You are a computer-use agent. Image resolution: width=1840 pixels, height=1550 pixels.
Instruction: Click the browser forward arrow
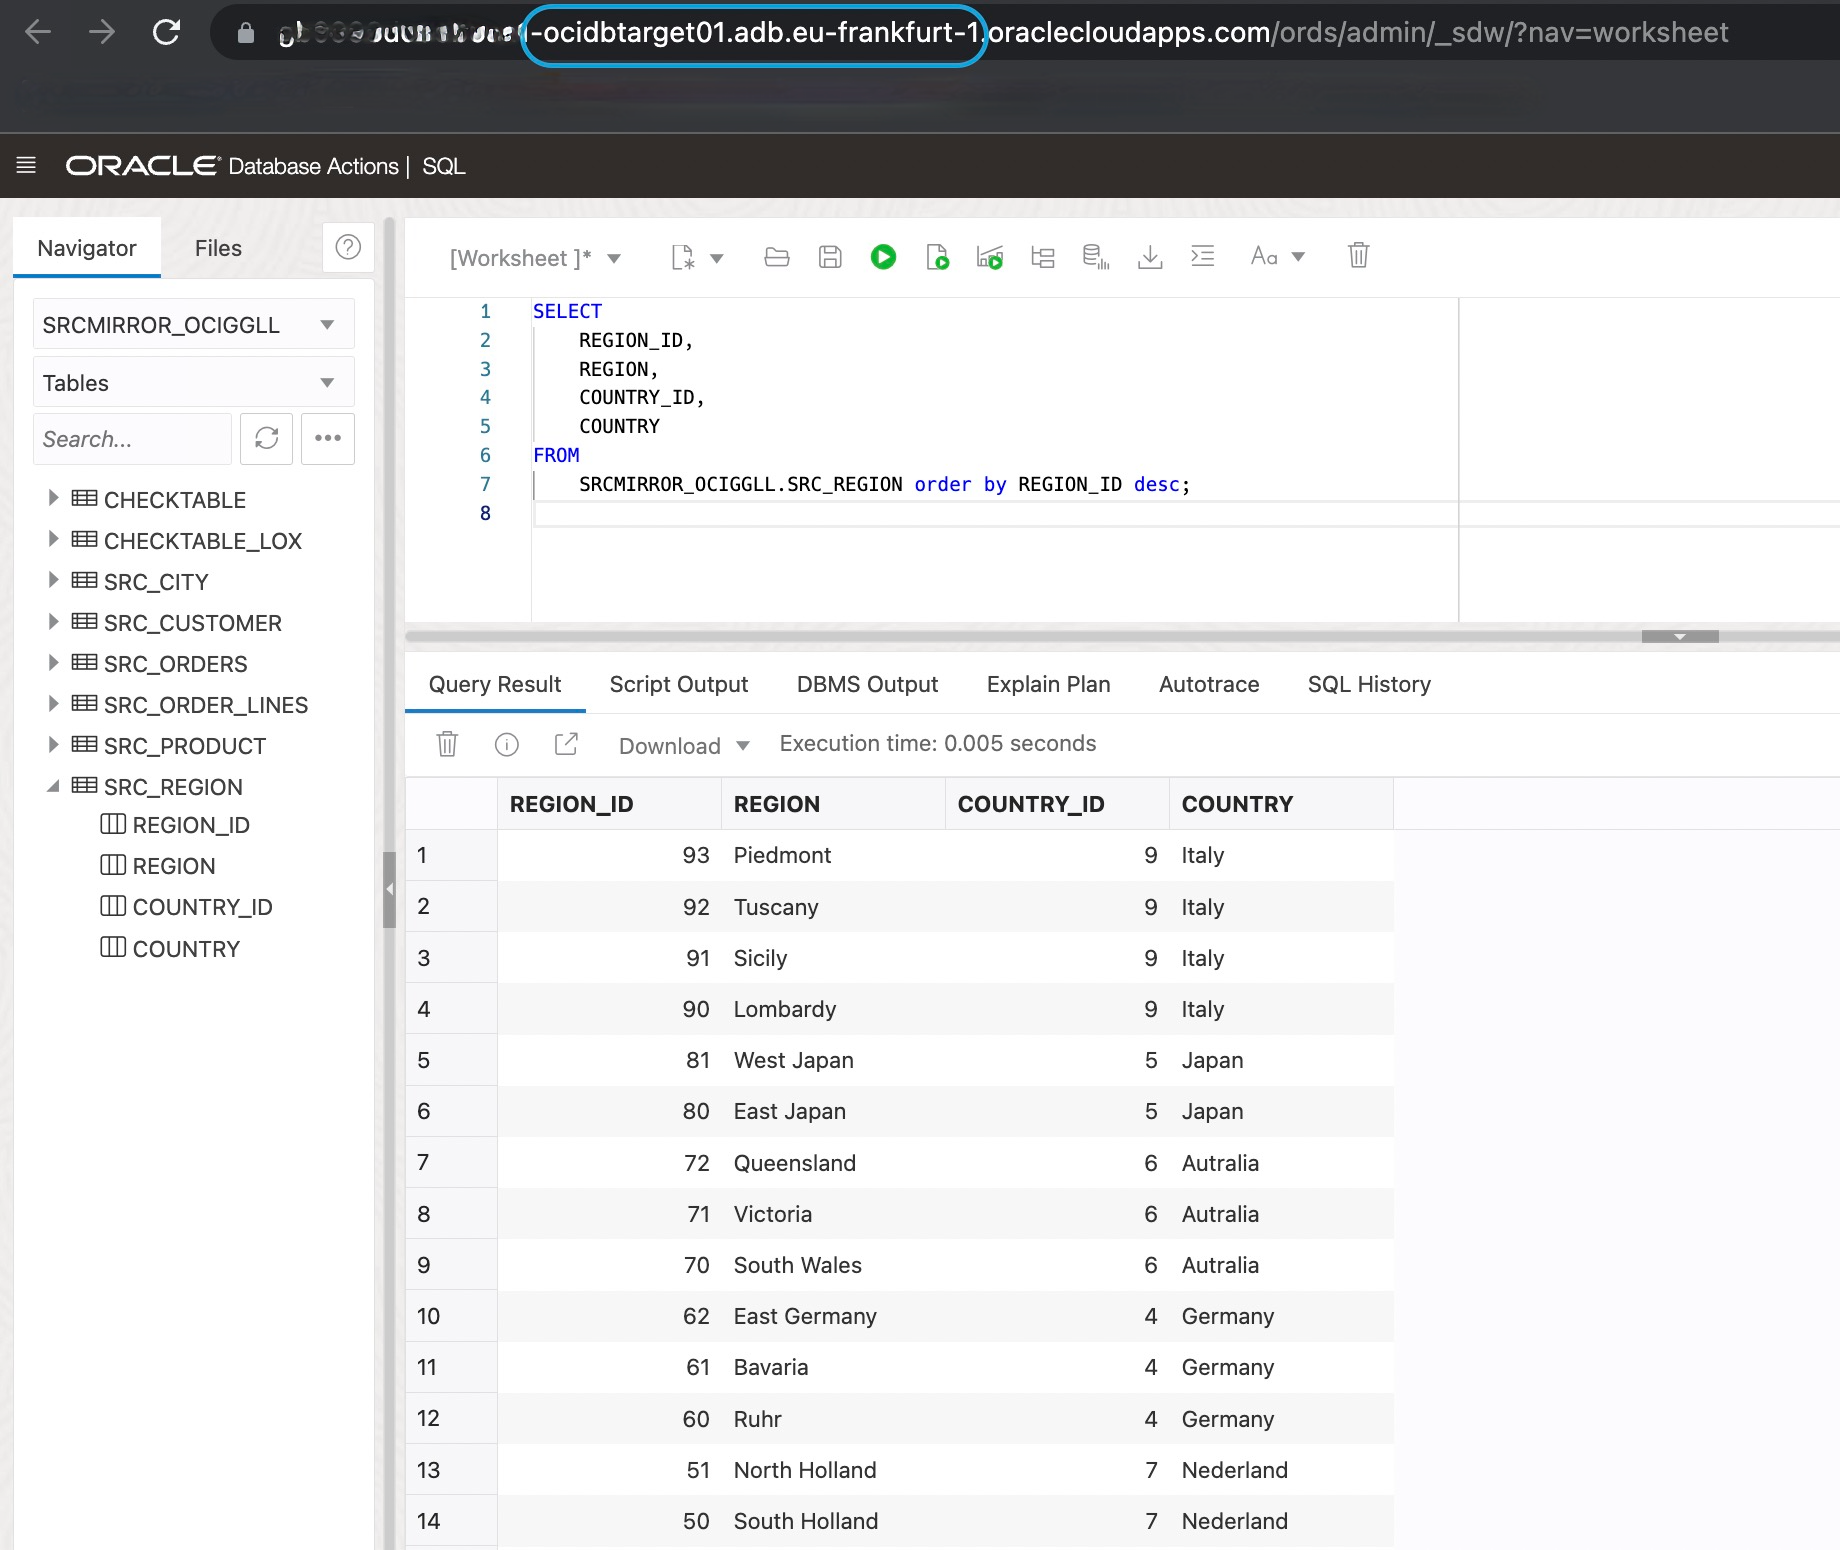[101, 32]
